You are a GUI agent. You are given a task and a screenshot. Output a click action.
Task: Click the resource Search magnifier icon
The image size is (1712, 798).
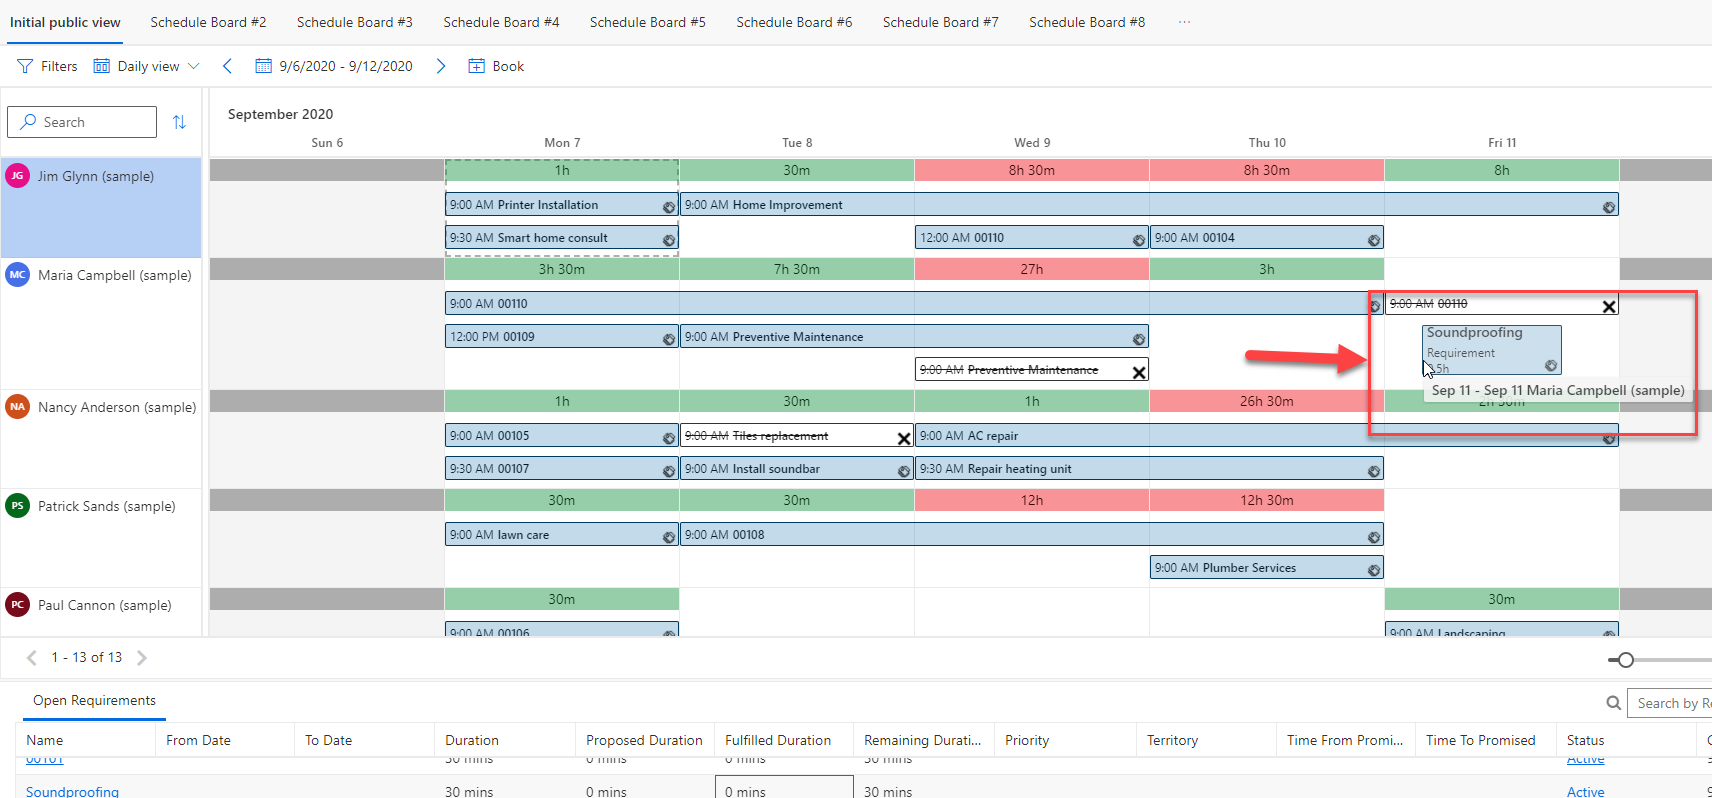(x=28, y=122)
